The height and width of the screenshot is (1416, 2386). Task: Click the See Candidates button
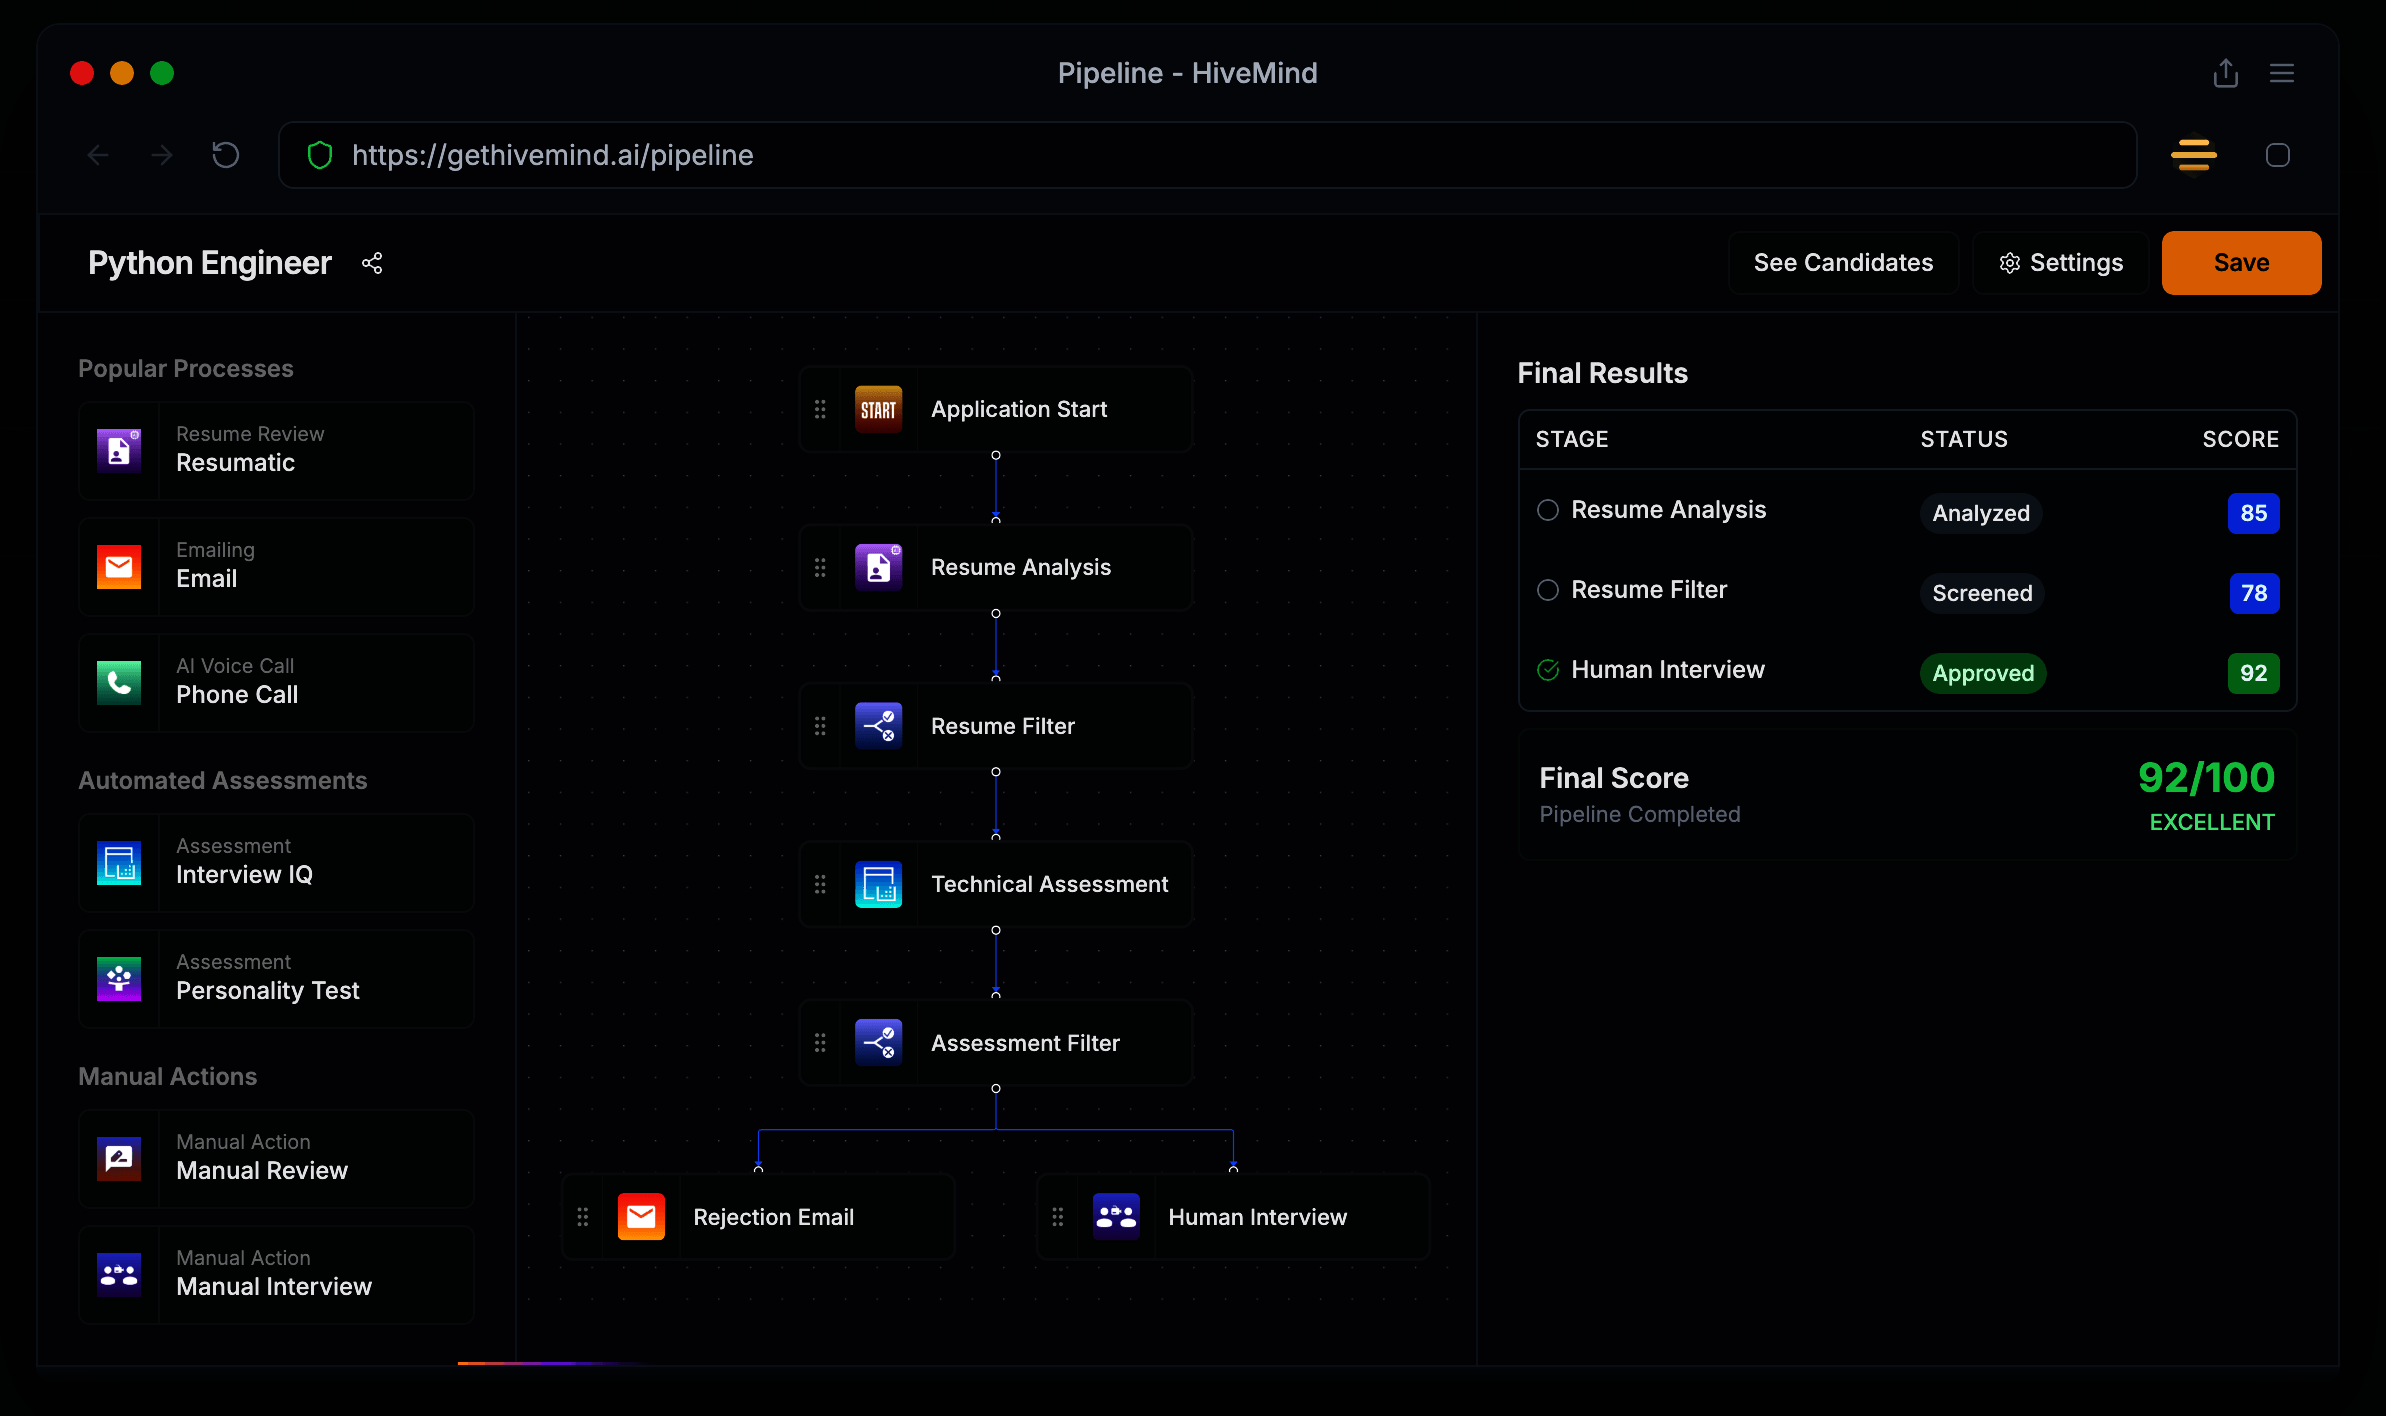pos(1843,263)
